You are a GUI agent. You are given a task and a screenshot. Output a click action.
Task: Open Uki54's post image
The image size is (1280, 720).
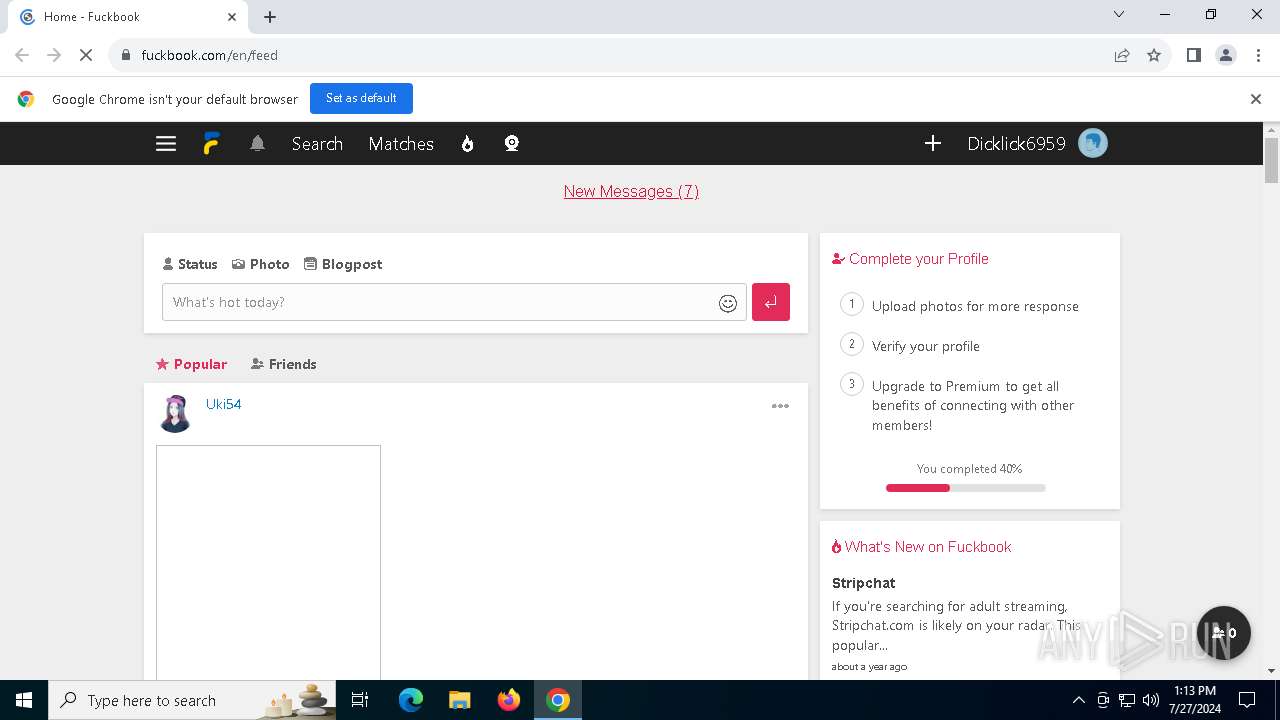(x=268, y=563)
